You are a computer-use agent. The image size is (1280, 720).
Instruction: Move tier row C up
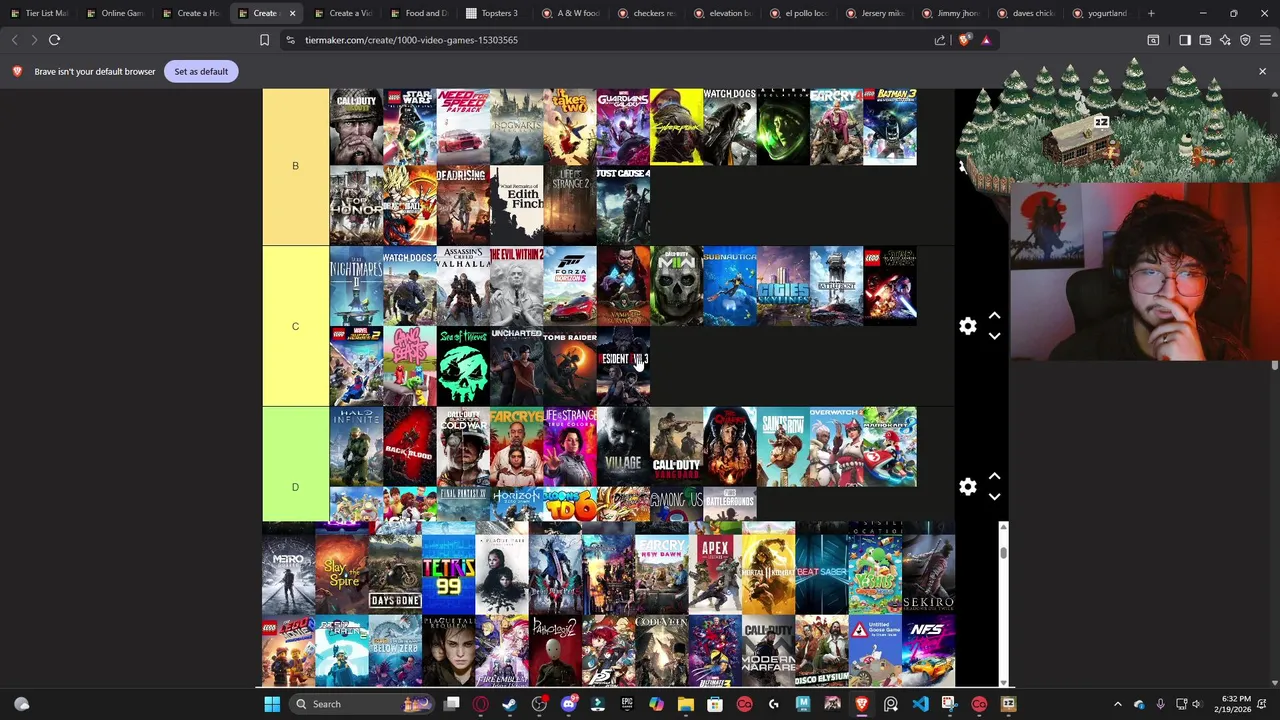pos(994,316)
